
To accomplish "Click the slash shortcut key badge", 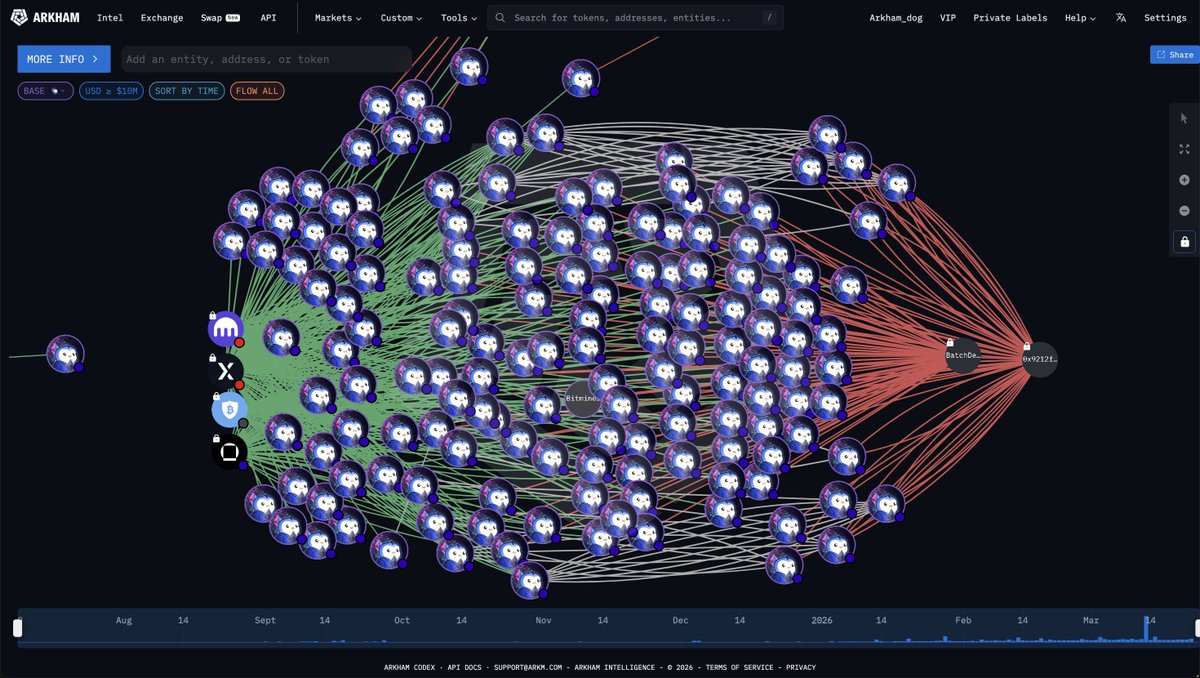I will coord(768,18).
